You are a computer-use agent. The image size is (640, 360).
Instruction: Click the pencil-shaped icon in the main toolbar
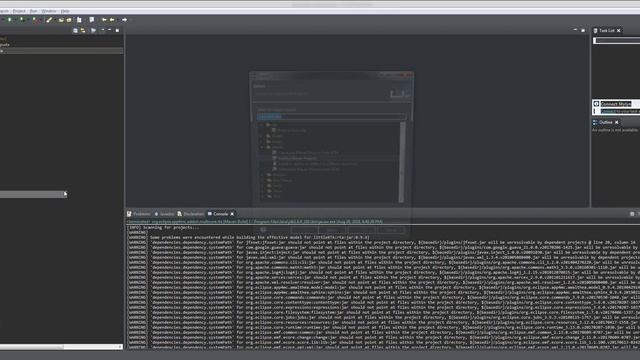click(49, 20)
